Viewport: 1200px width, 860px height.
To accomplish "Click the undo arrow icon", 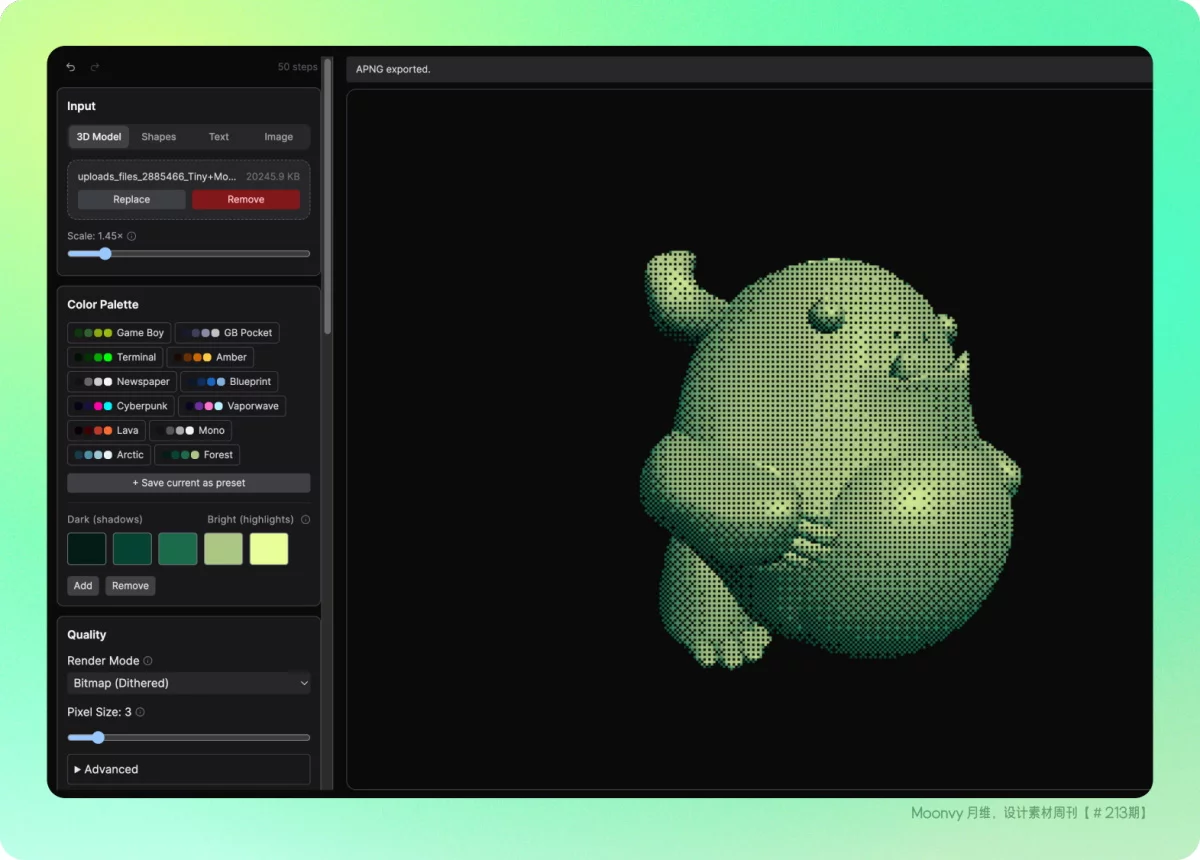I will 71,67.
